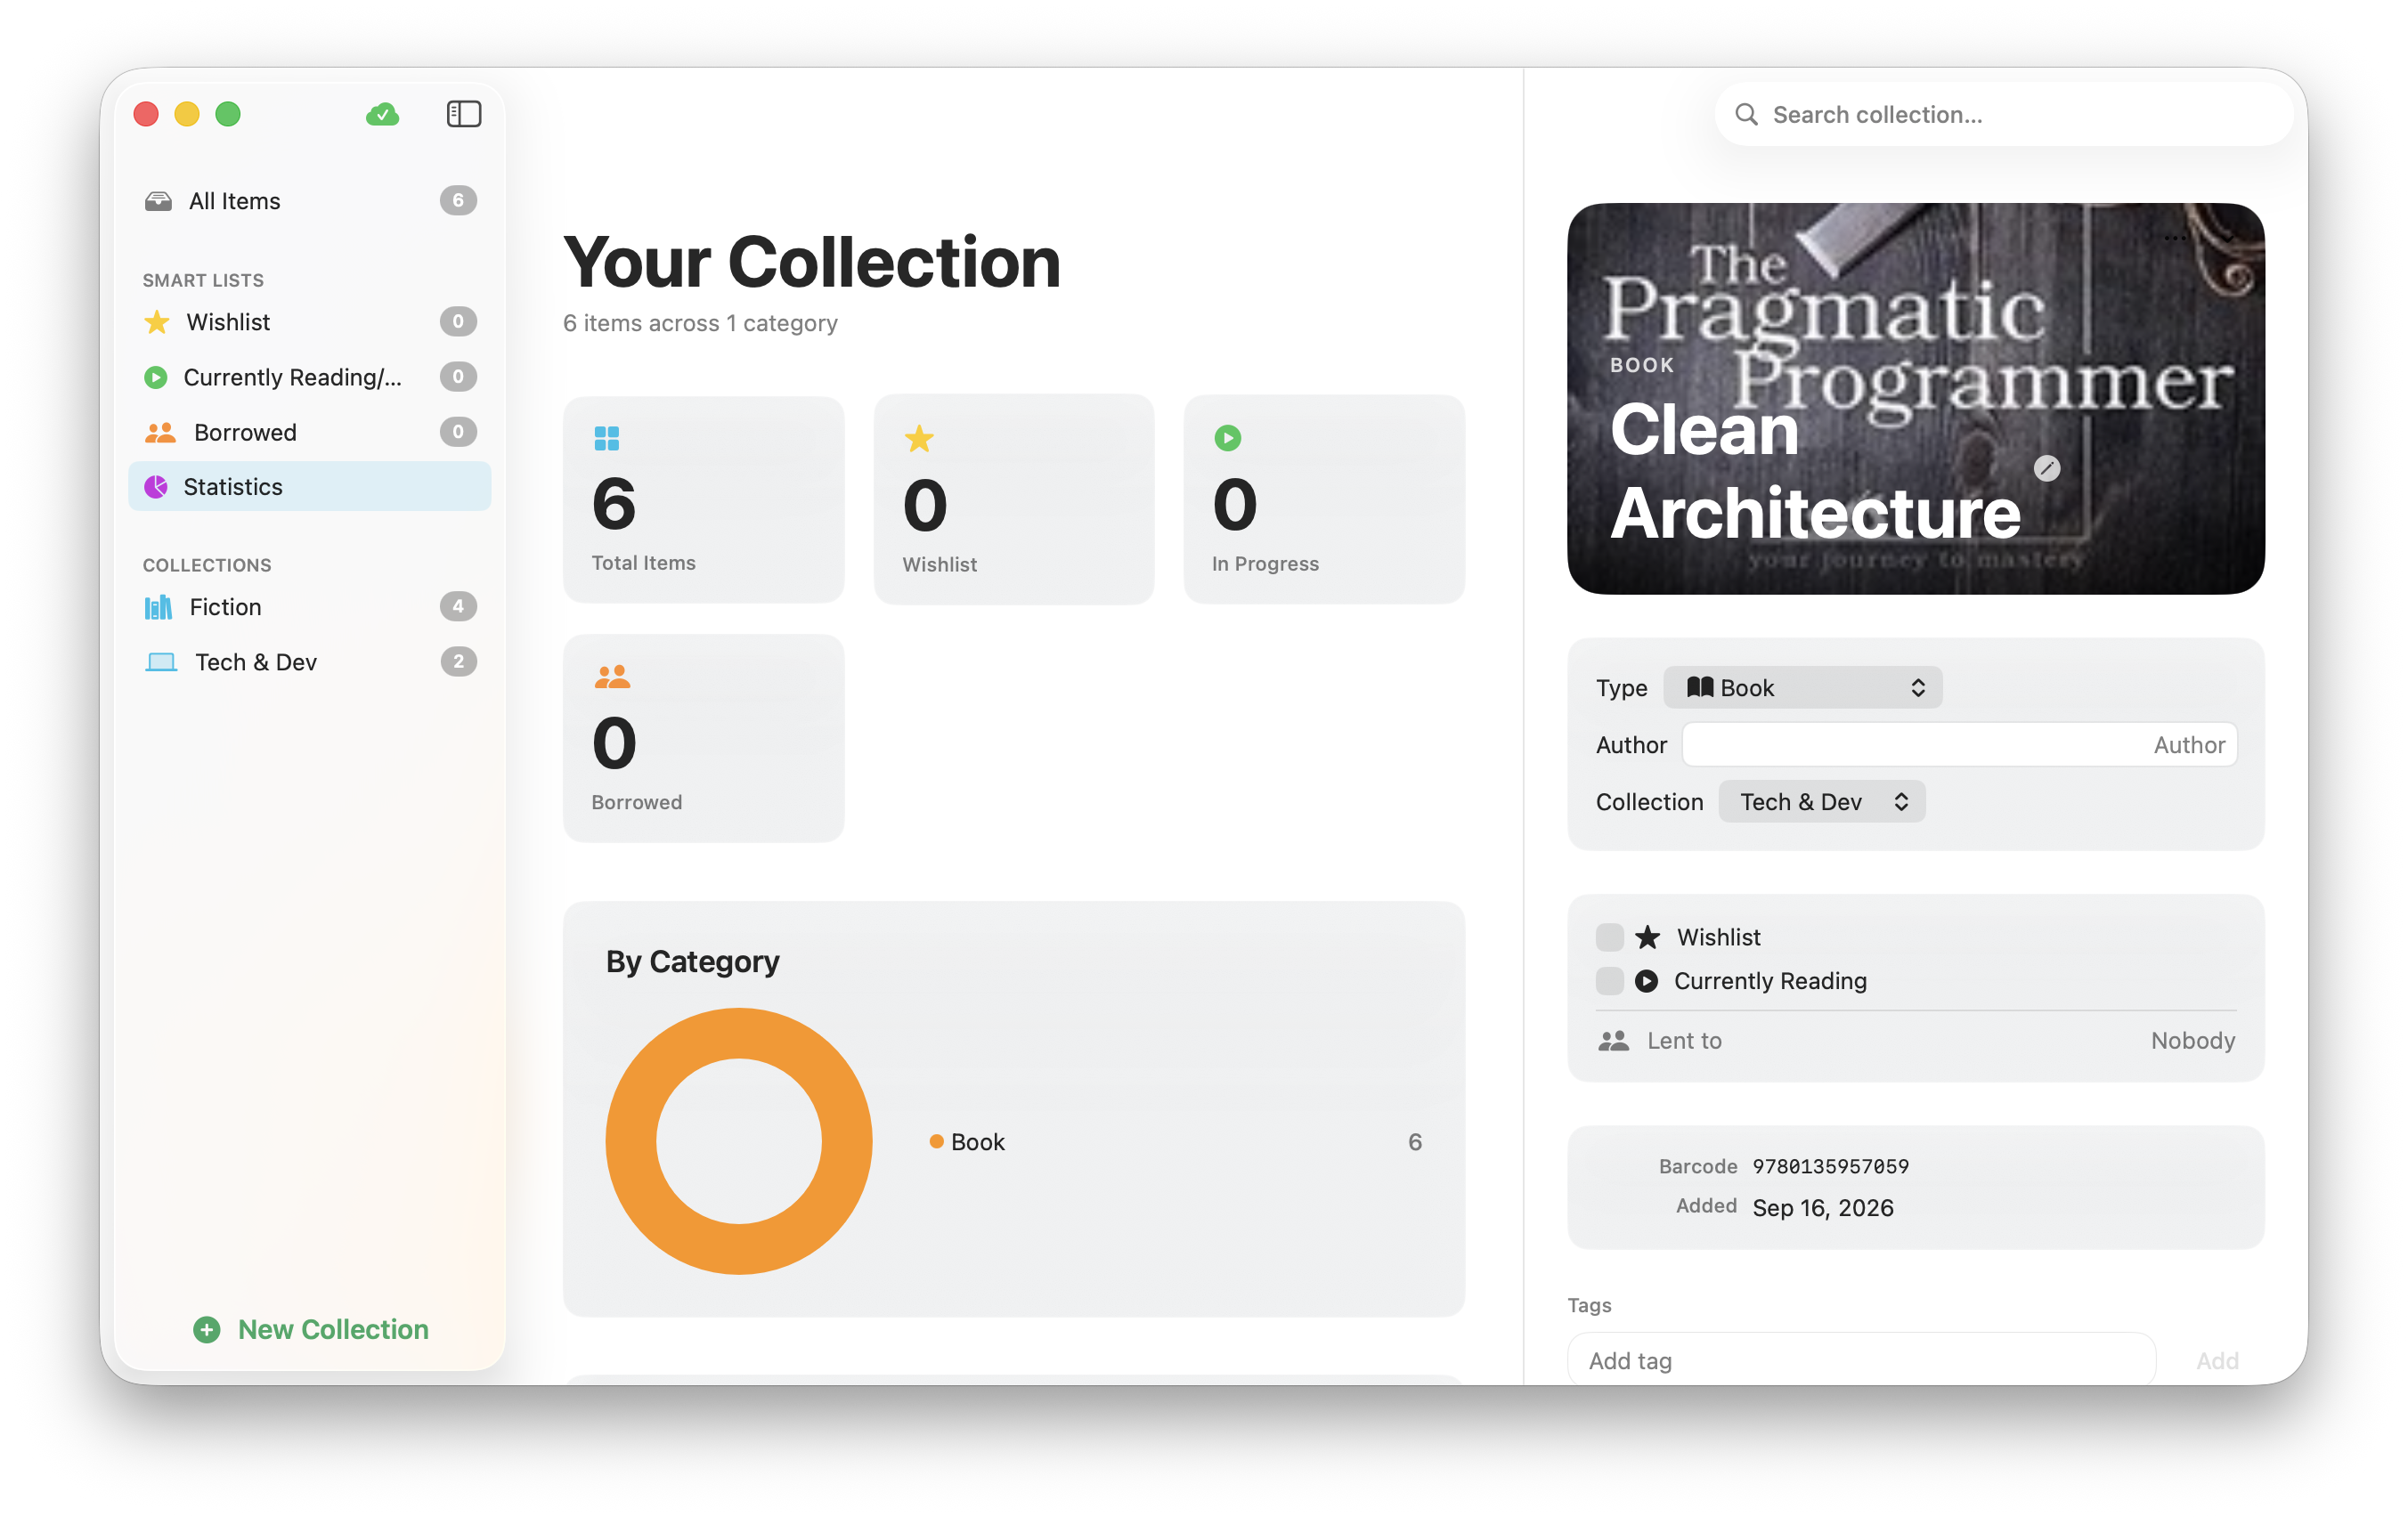This screenshot has height=1517, width=2408.
Task: Check the Currently Reading checkbox
Action: coord(1609,981)
